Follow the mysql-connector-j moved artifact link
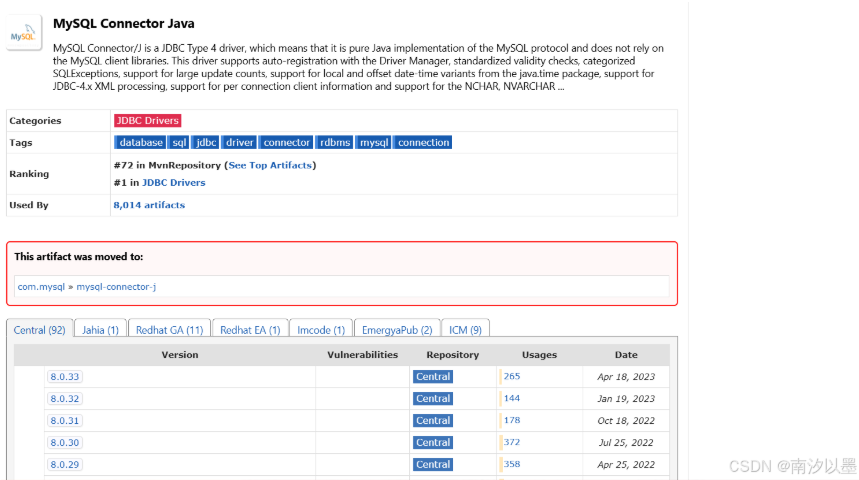Image resolution: width=859 pixels, height=480 pixels. pyautogui.click(x=116, y=287)
